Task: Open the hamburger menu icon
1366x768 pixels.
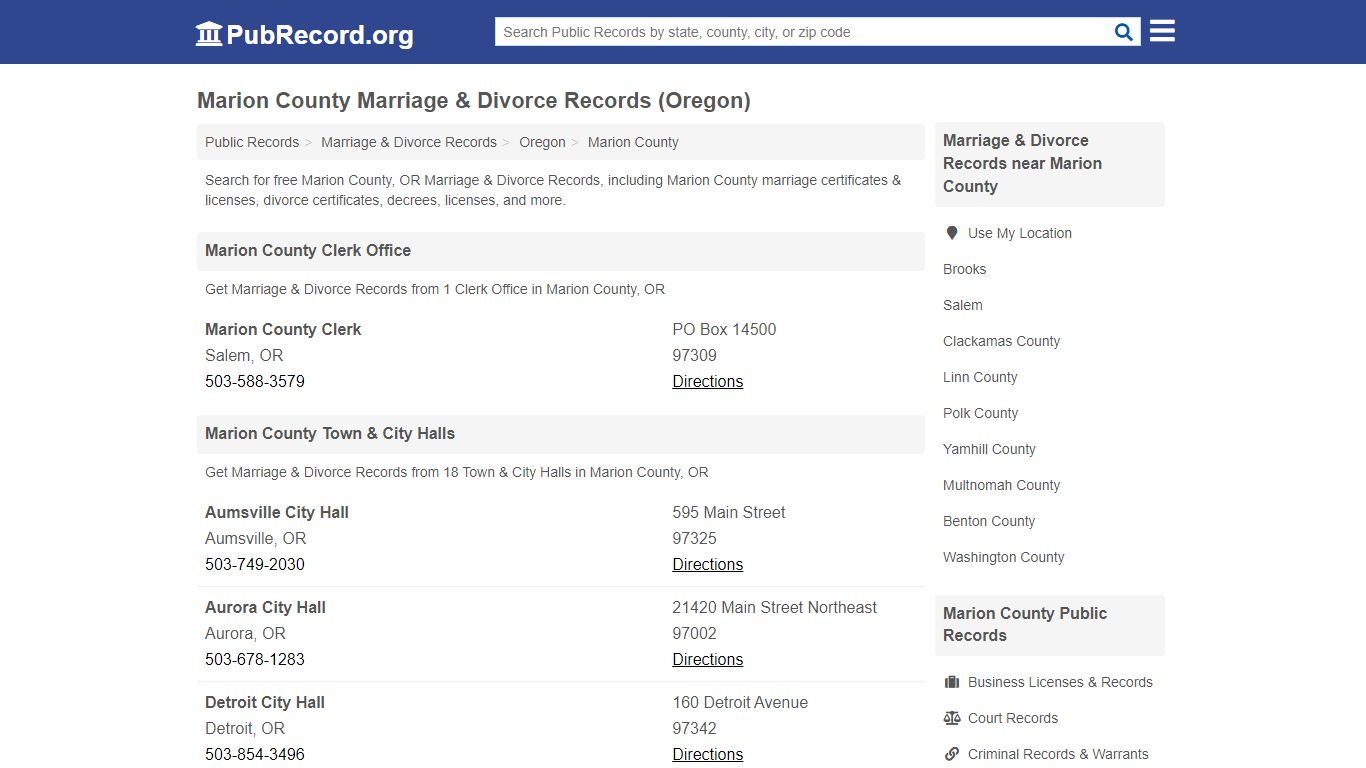Action: (x=1162, y=31)
